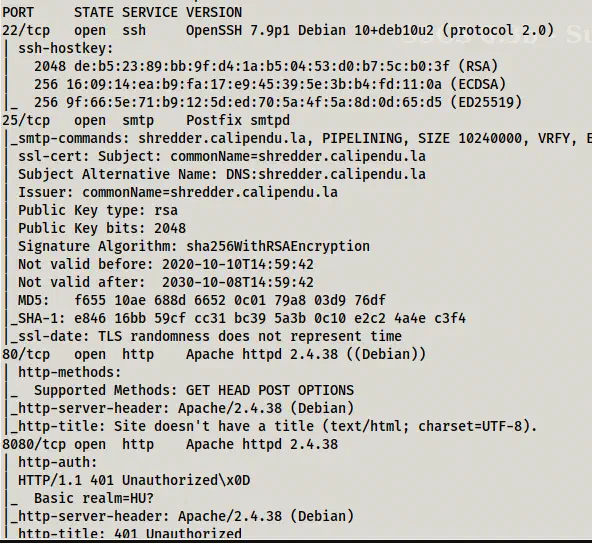Click the sha256WithRSAEncryption signature text
Image resolution: width=592 pixels, height=543 pixels.
[x=278, y=247]
